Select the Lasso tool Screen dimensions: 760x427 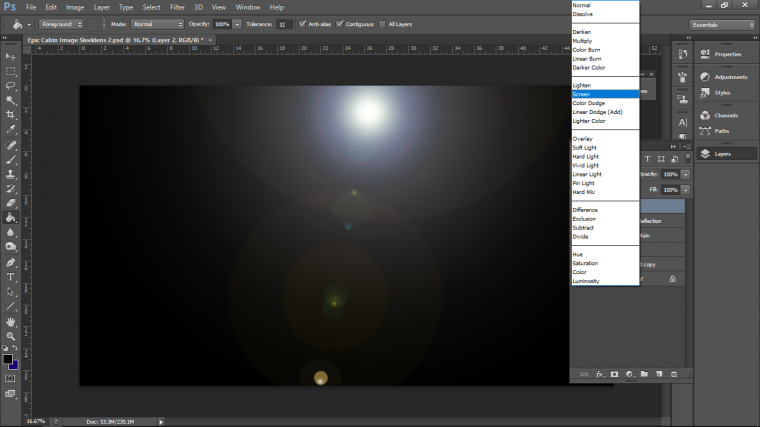point(11,86)
